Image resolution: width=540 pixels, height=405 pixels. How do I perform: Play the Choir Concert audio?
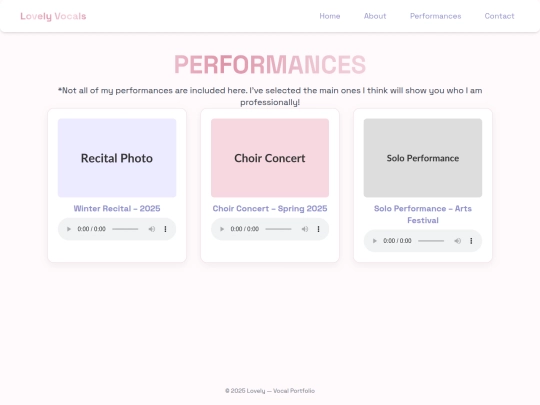222,229
